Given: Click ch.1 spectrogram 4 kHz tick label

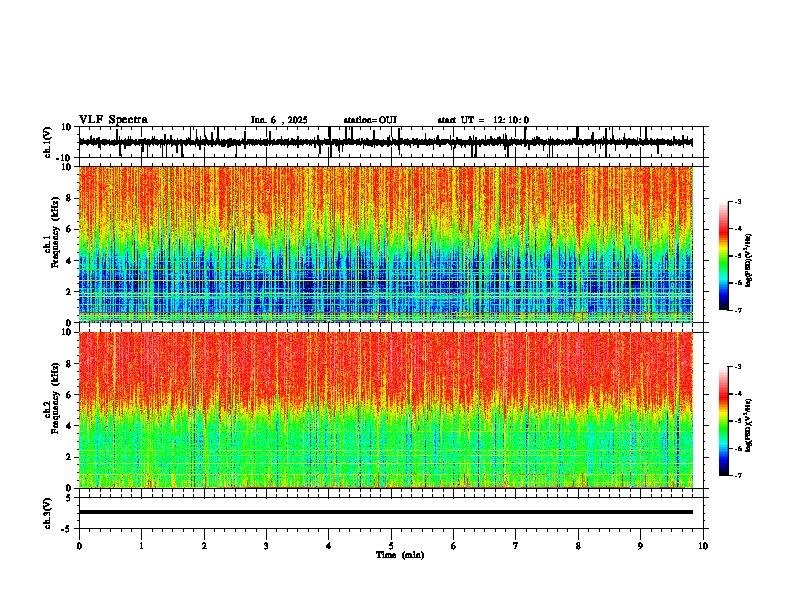Looking at the screenshot, I should [x=70, y=261].
